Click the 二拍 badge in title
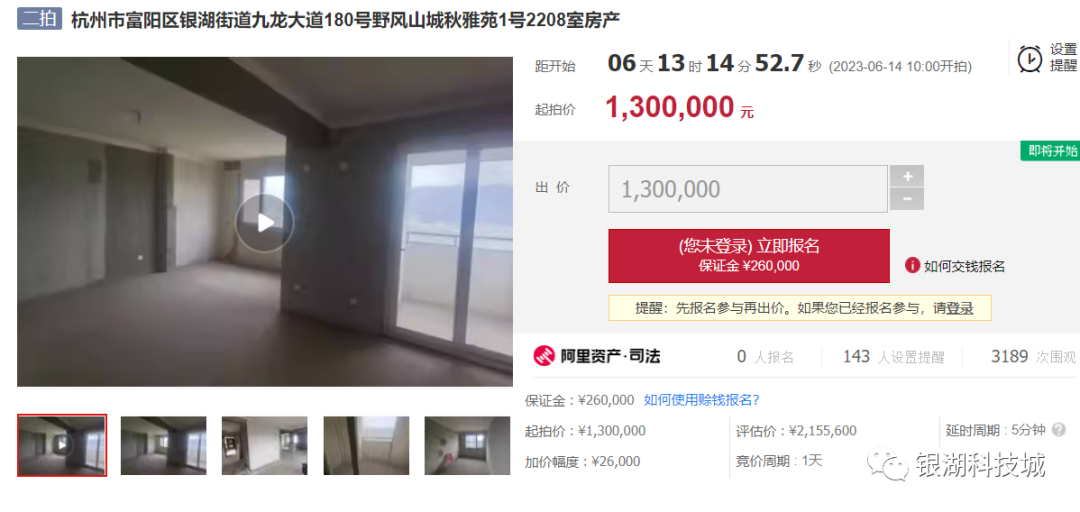The height and width of the screenshot is (512, 1080). (40, 19)
